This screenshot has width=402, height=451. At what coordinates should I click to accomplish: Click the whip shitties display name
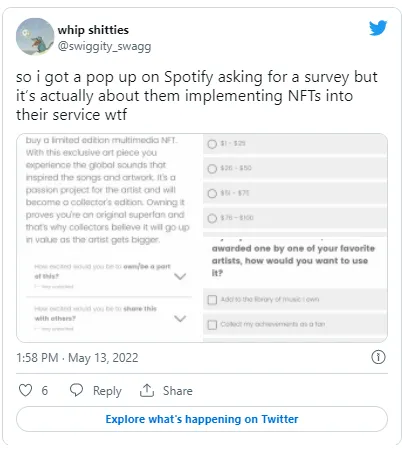click(x=93, y=30)
